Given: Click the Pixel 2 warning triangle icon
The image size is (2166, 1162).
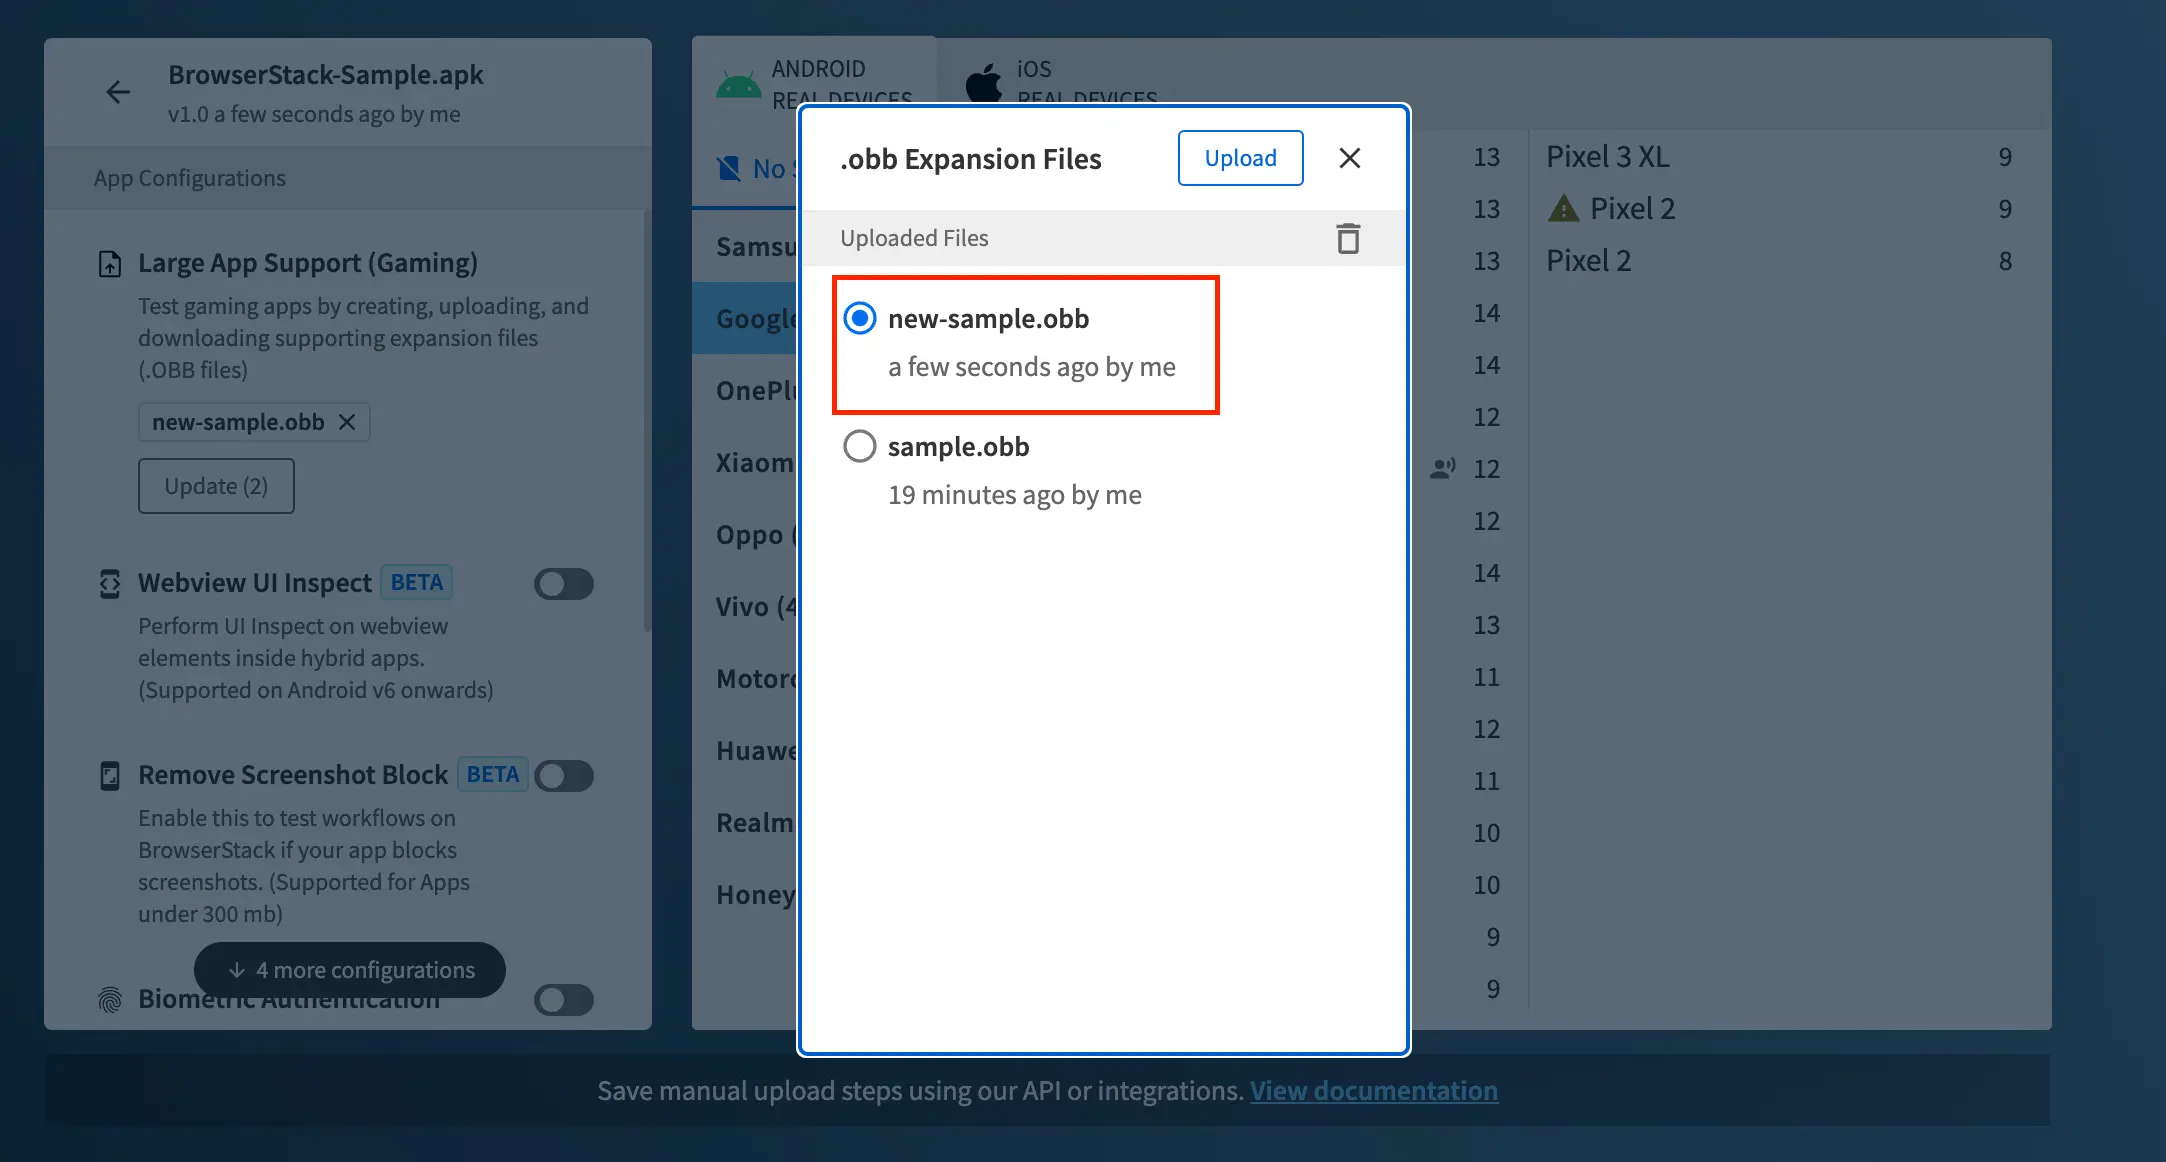Looking at the screenshot, I should click(x=1563, y=209).
